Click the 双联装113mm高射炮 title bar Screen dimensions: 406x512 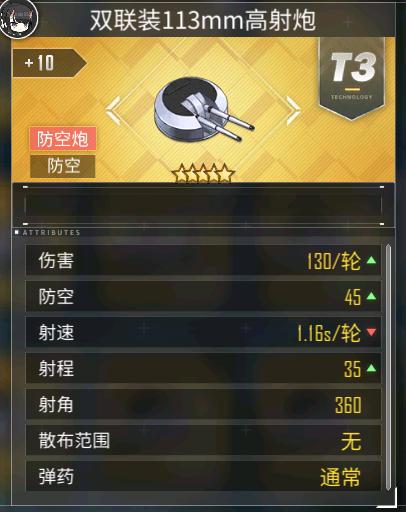coord(203,20)
